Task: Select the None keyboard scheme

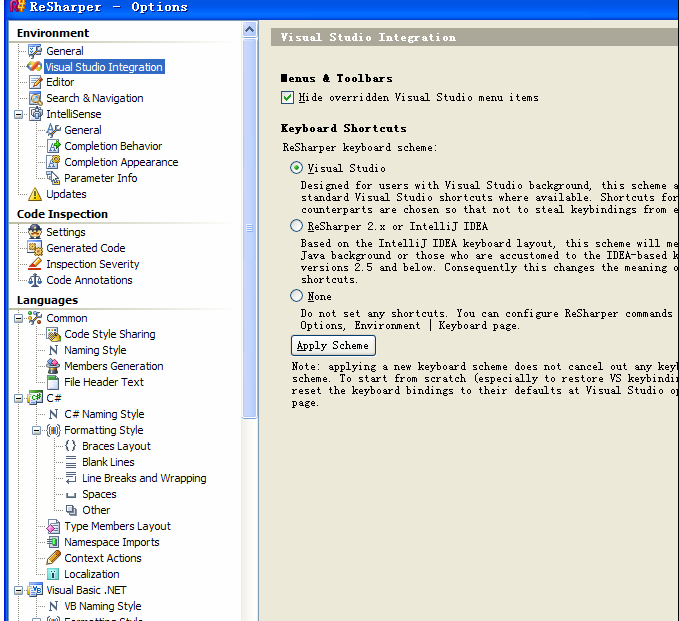Action: point(297,296)
